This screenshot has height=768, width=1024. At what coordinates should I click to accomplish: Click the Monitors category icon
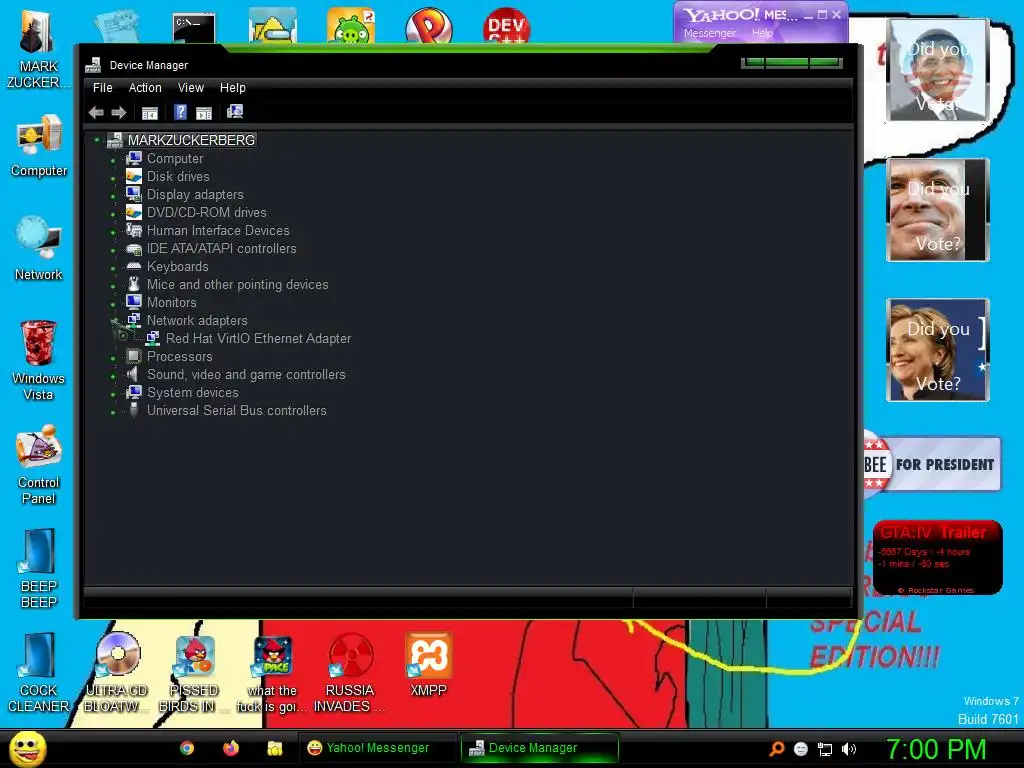[133, 302]
